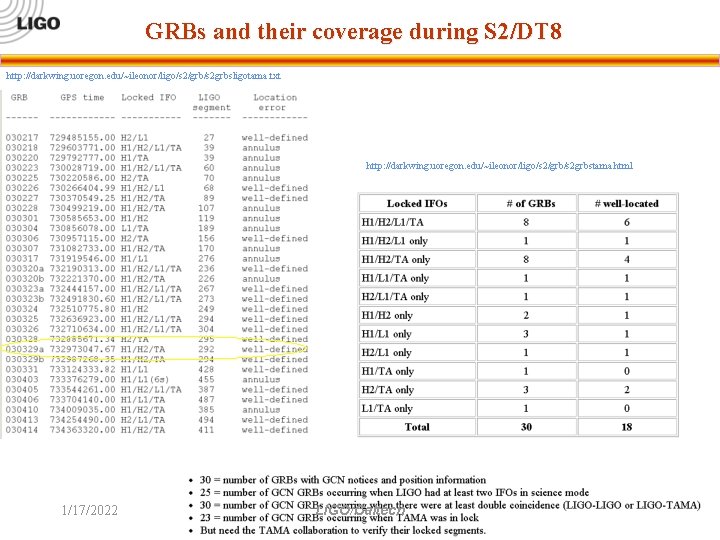Click the GPS time column header

coord(82,97)
